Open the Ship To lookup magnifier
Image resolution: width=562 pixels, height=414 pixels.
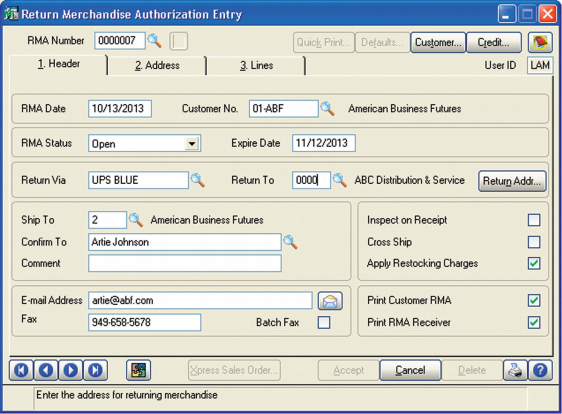tap(136, 220)
